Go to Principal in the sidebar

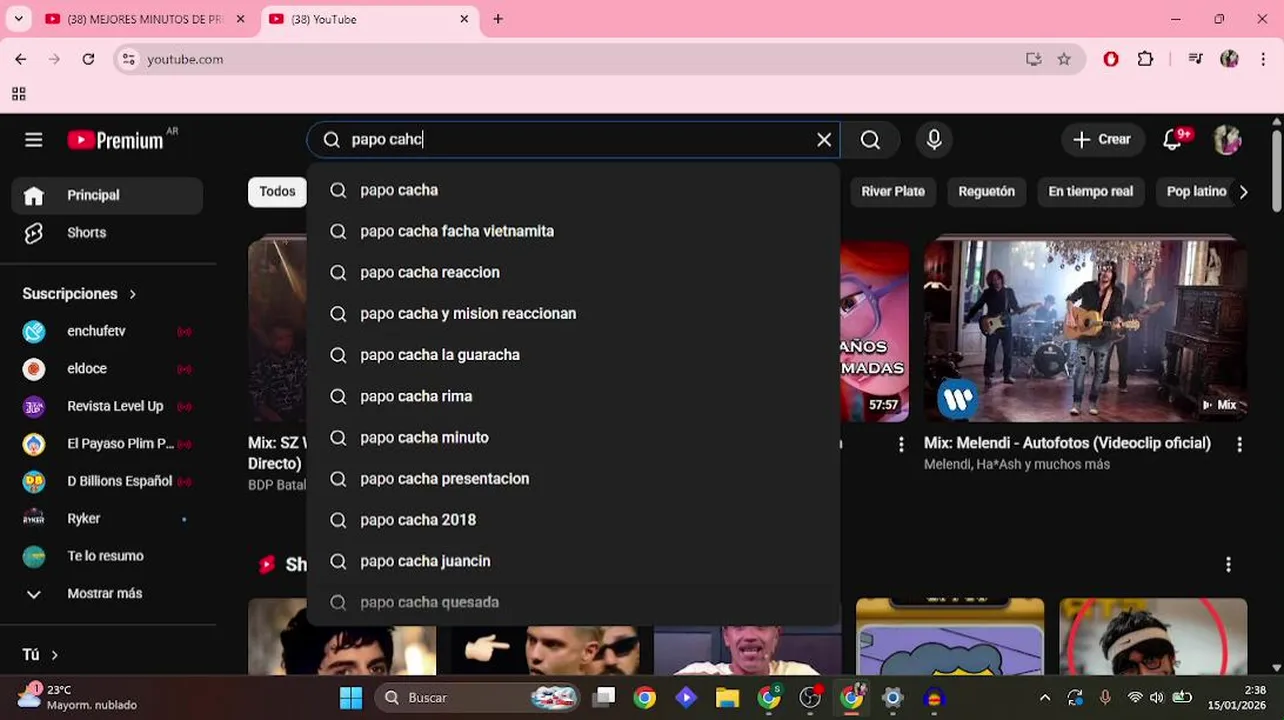click(x=107, y=195)
